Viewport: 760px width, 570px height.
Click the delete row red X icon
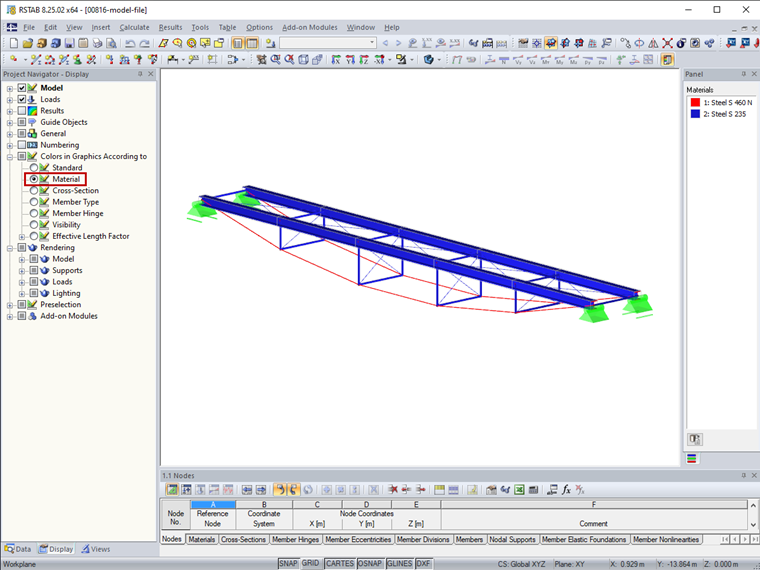(393, 490)
